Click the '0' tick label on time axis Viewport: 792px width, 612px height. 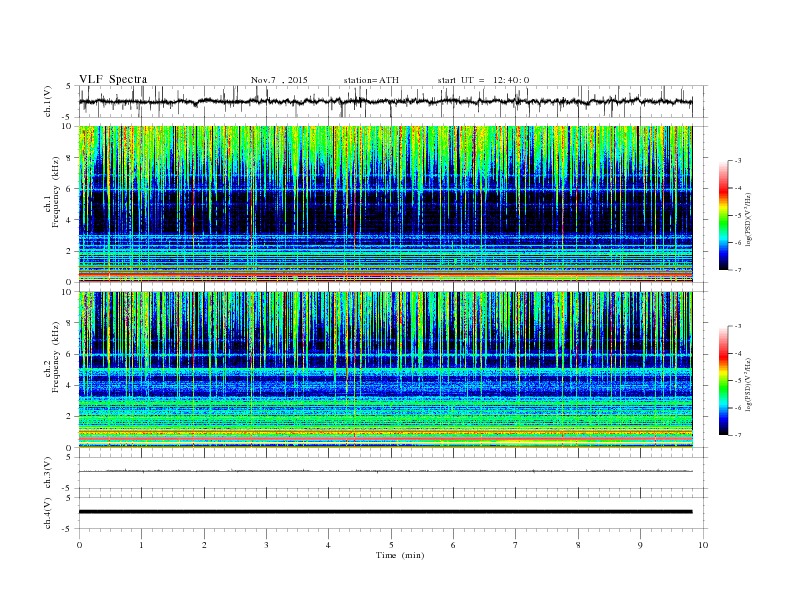point(79,545)
